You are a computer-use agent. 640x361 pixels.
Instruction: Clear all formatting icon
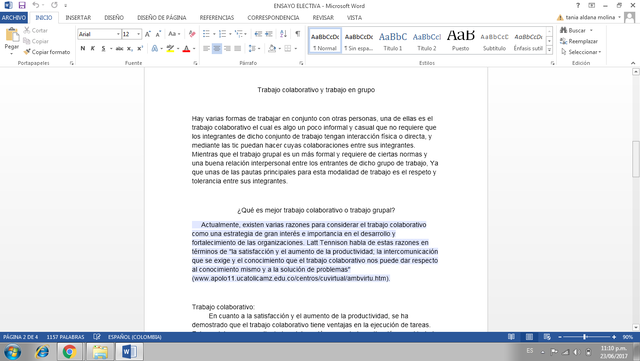click(191, 34)
